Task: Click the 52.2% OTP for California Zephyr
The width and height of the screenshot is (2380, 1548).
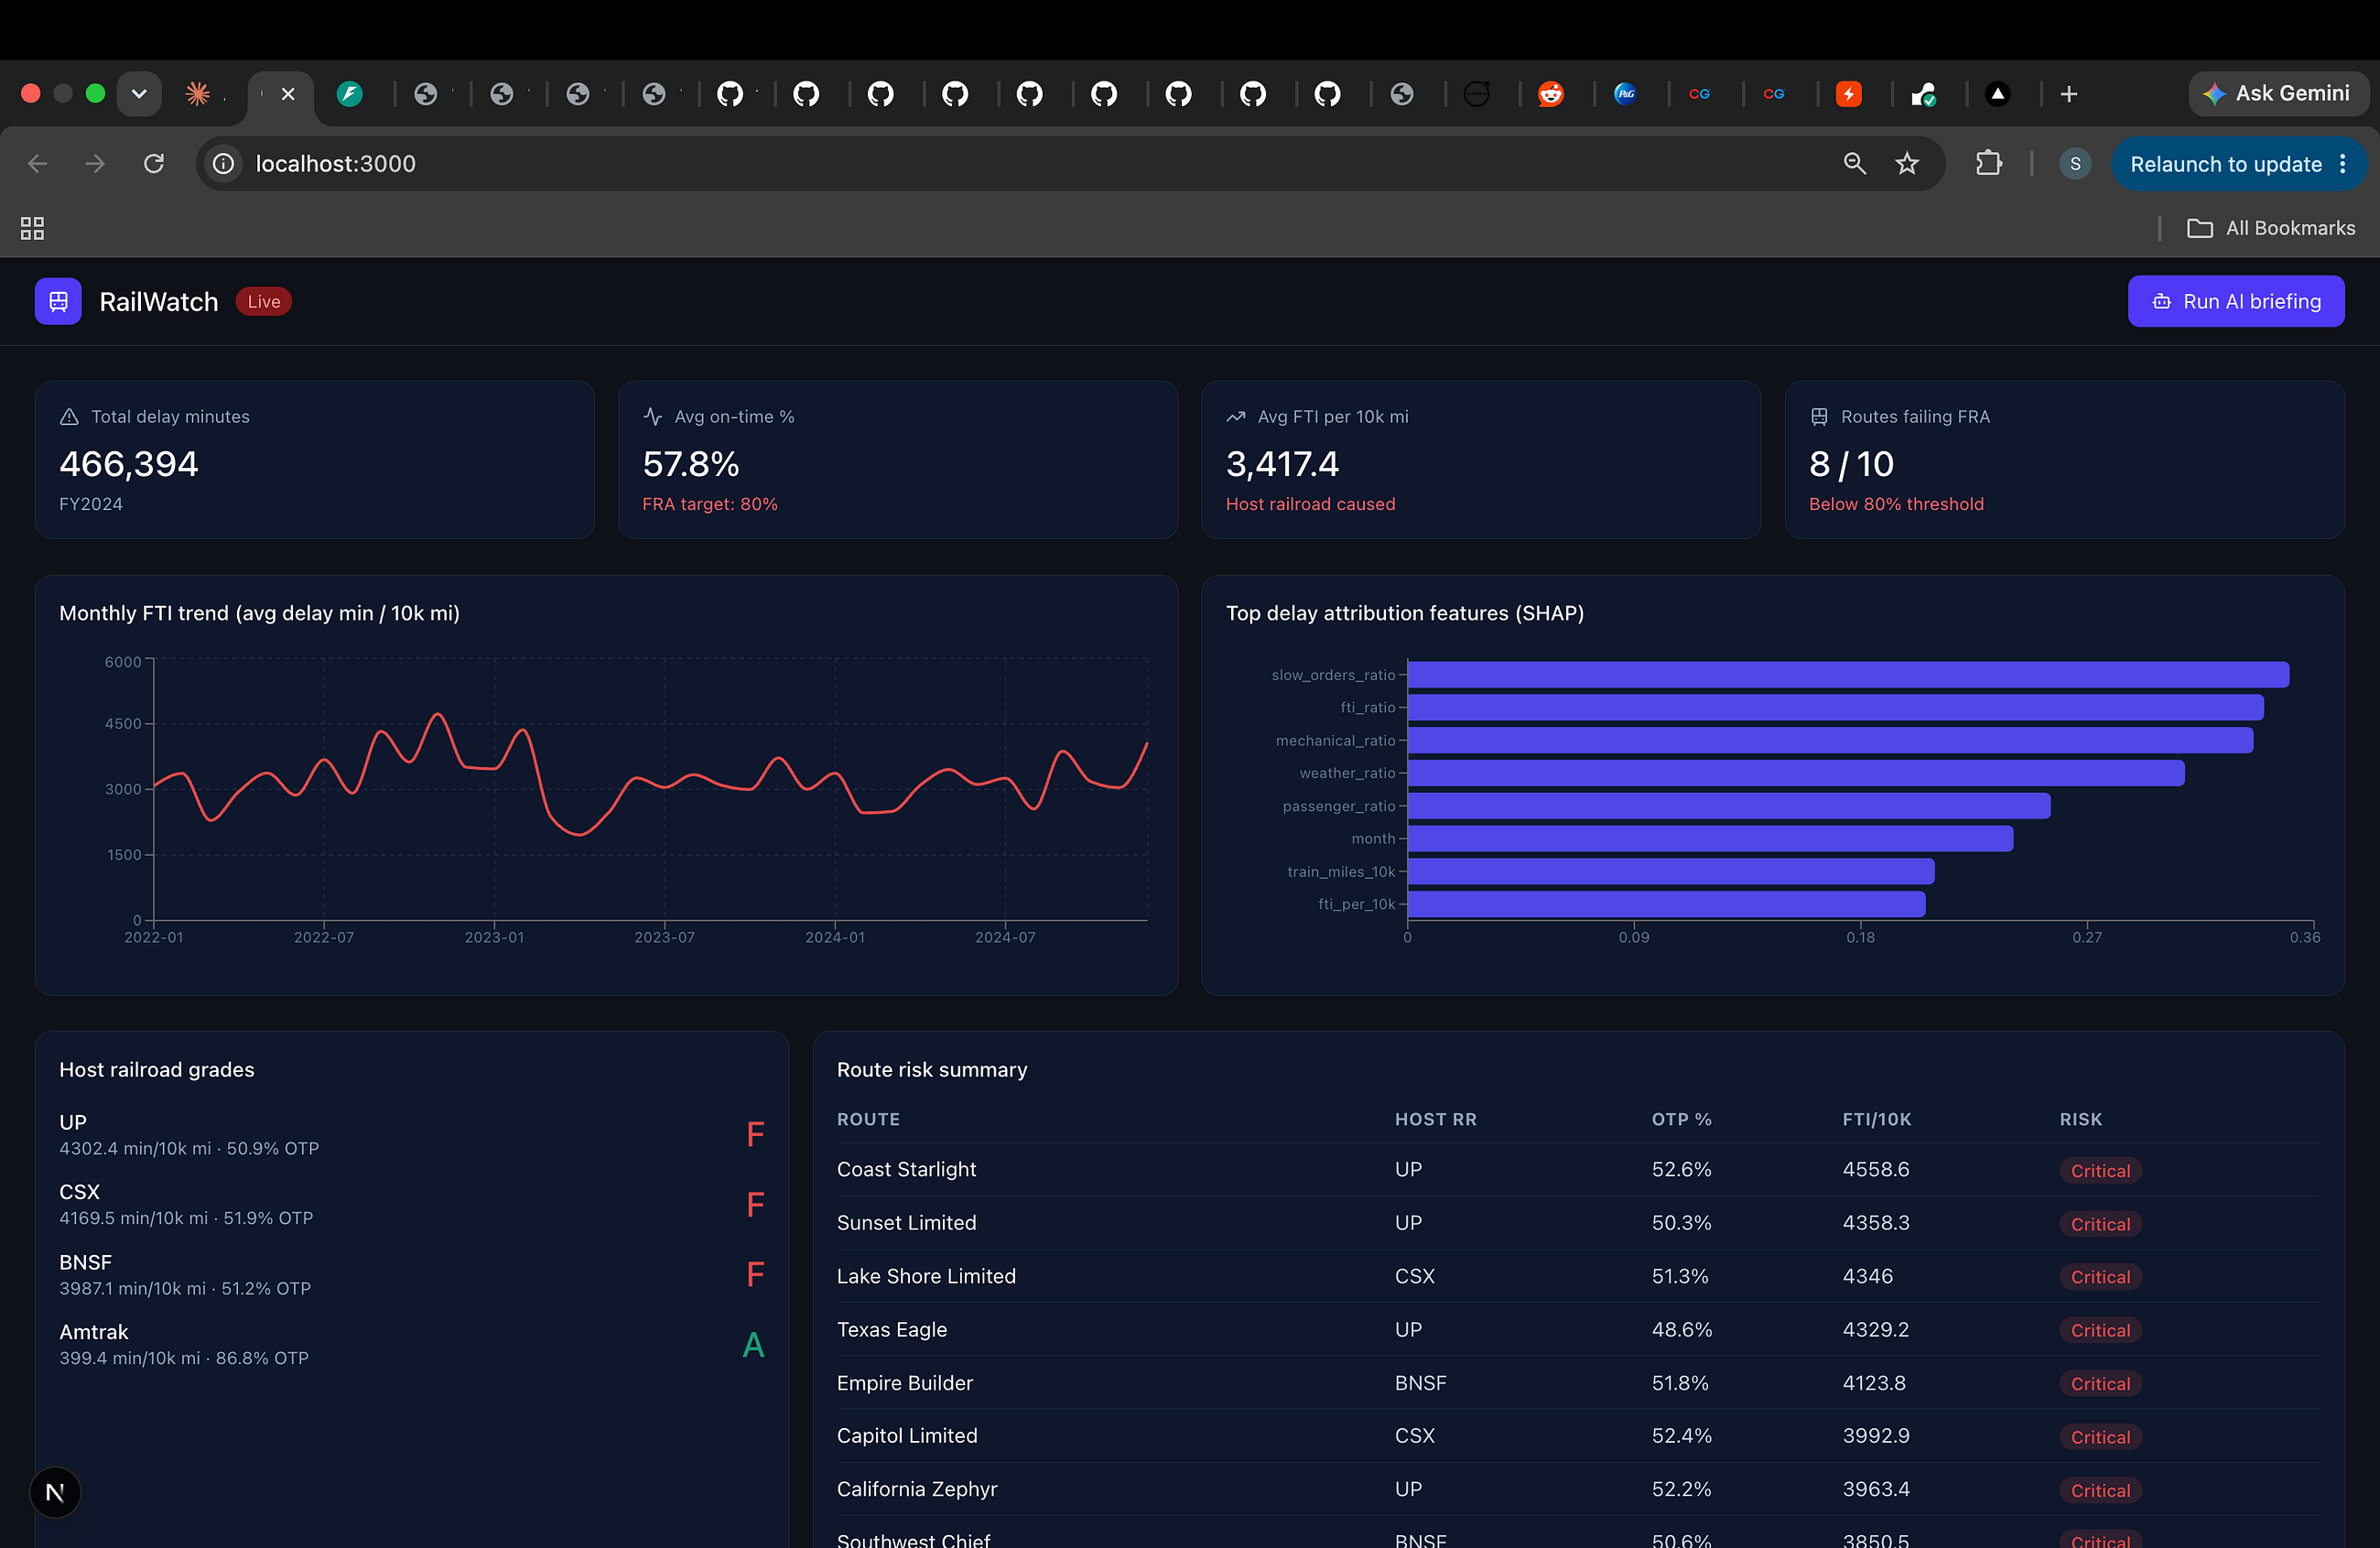Action: (x=1681, y=1489)
